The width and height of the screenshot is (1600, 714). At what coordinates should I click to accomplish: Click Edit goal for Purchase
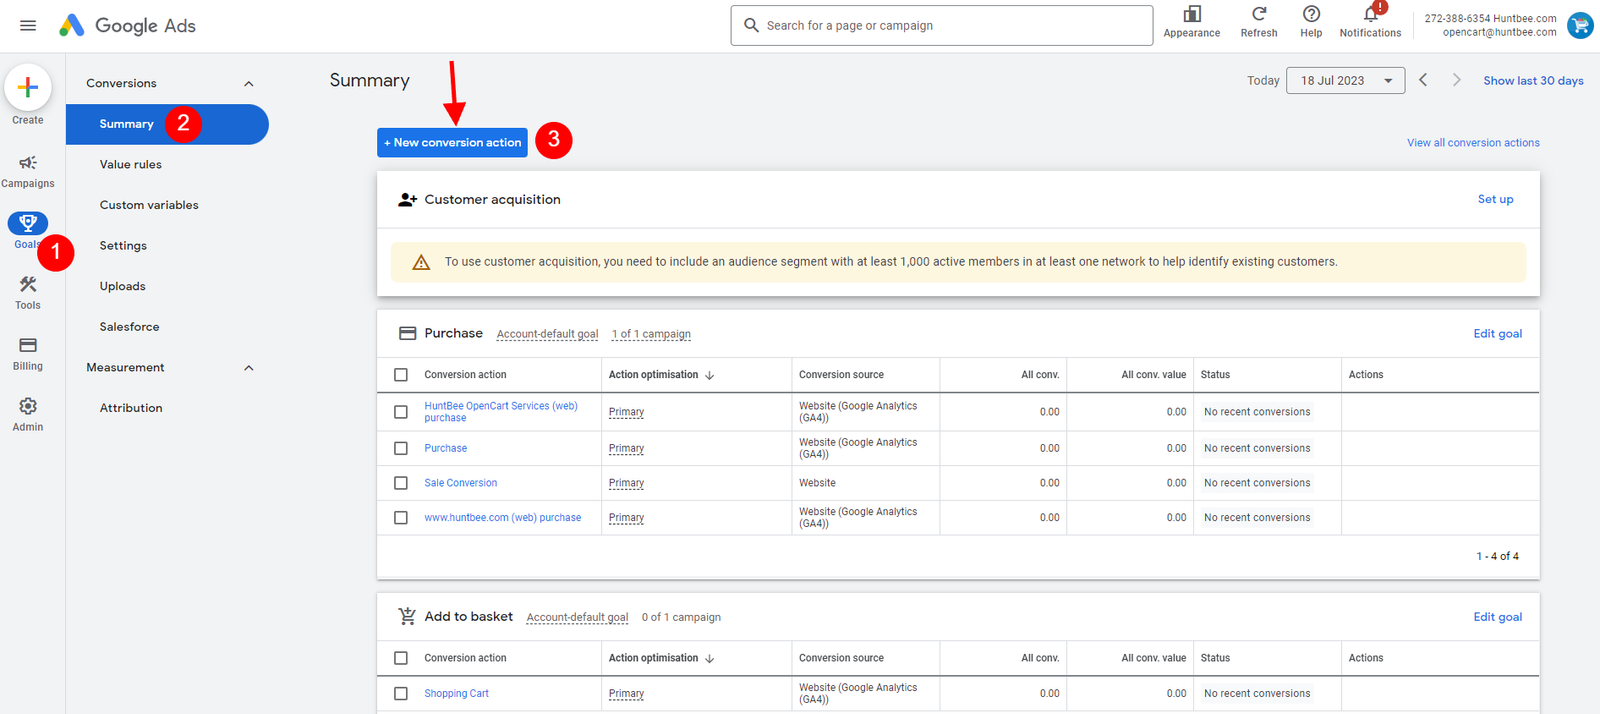click(1497, 334)
